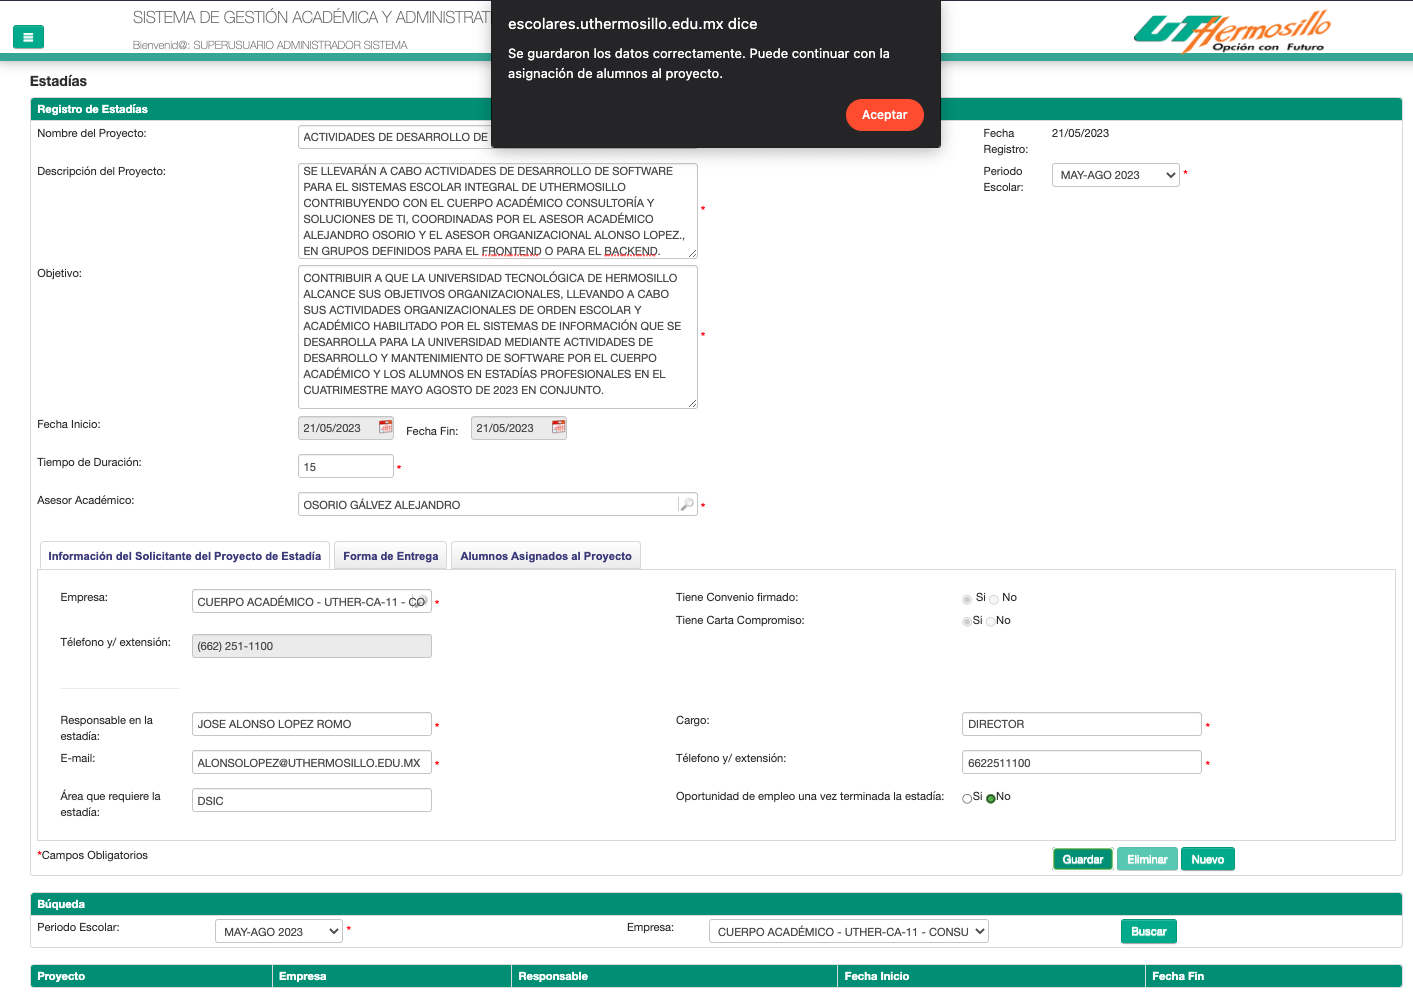Click the Cargo text field
Viewport: 1413px width, 992px height.
click(1081, 724)
